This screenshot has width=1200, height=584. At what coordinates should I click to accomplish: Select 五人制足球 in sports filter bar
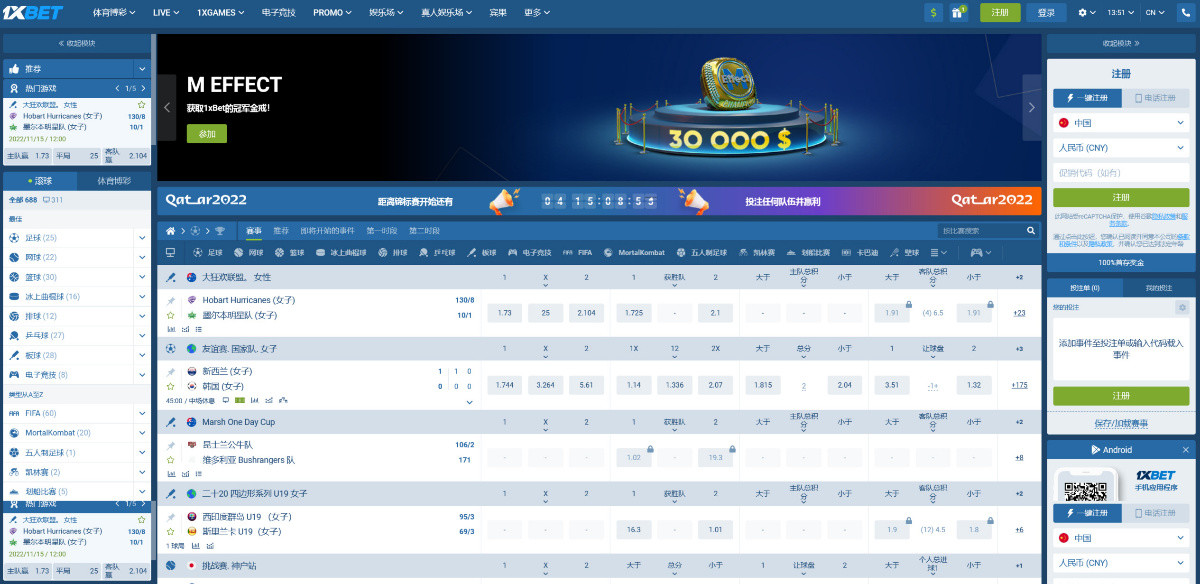(x=702, y=253)
